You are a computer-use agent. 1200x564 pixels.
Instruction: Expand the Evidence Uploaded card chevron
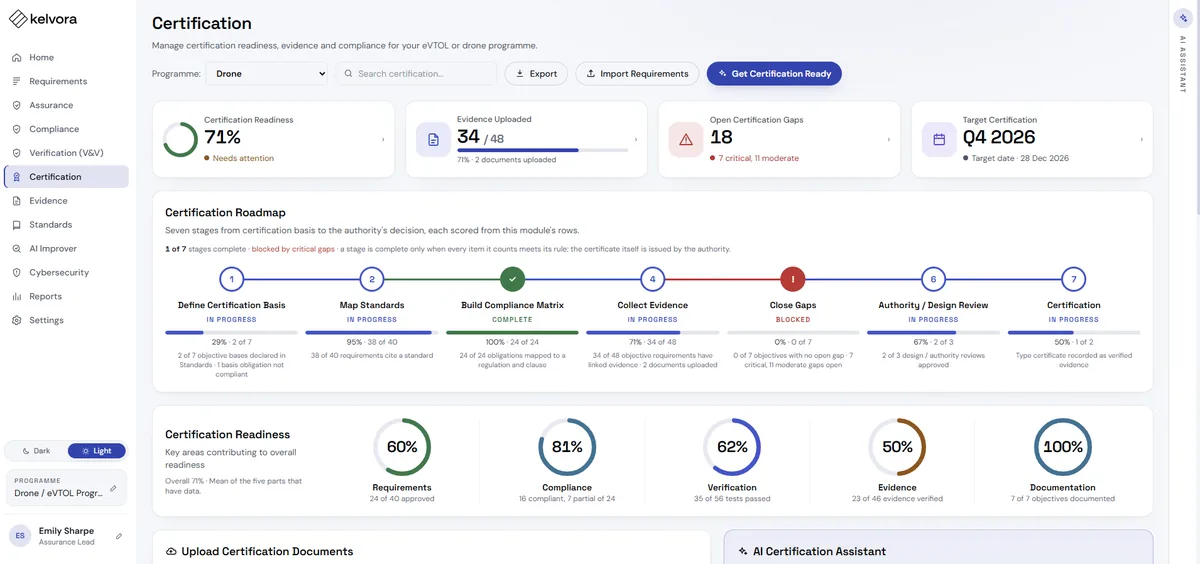636,140
